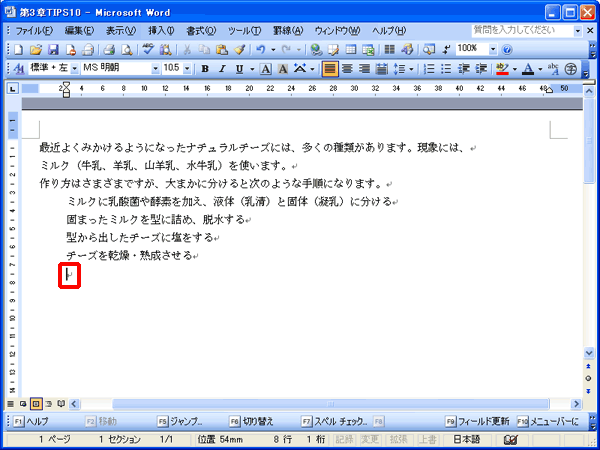
Task: Insert enclosed character icon
Action: pyautogui.click(x=571, y=69)
